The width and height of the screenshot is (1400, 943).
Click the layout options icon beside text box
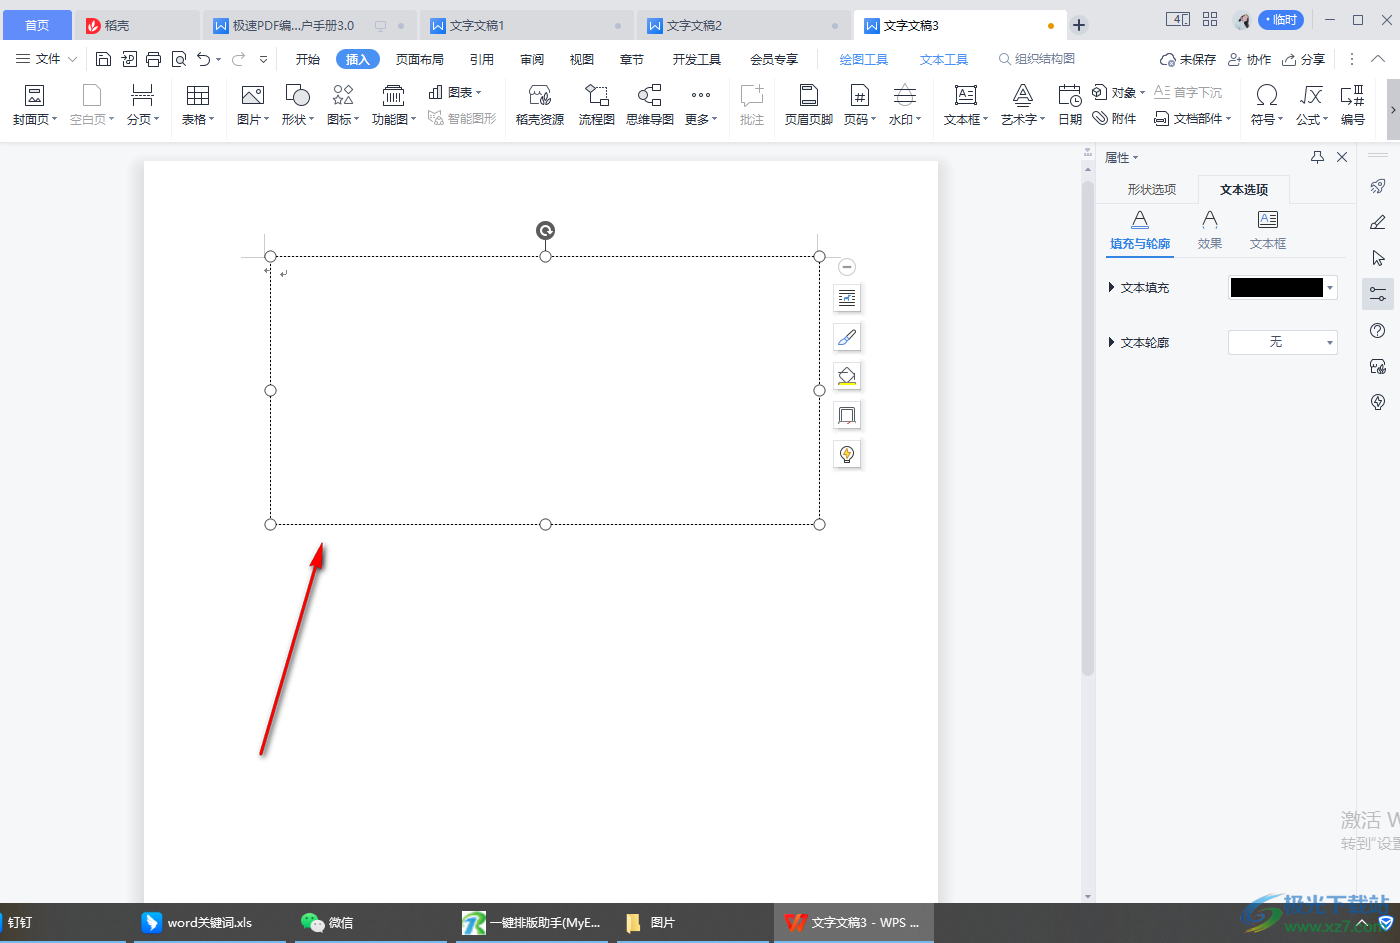pos(847,298)
